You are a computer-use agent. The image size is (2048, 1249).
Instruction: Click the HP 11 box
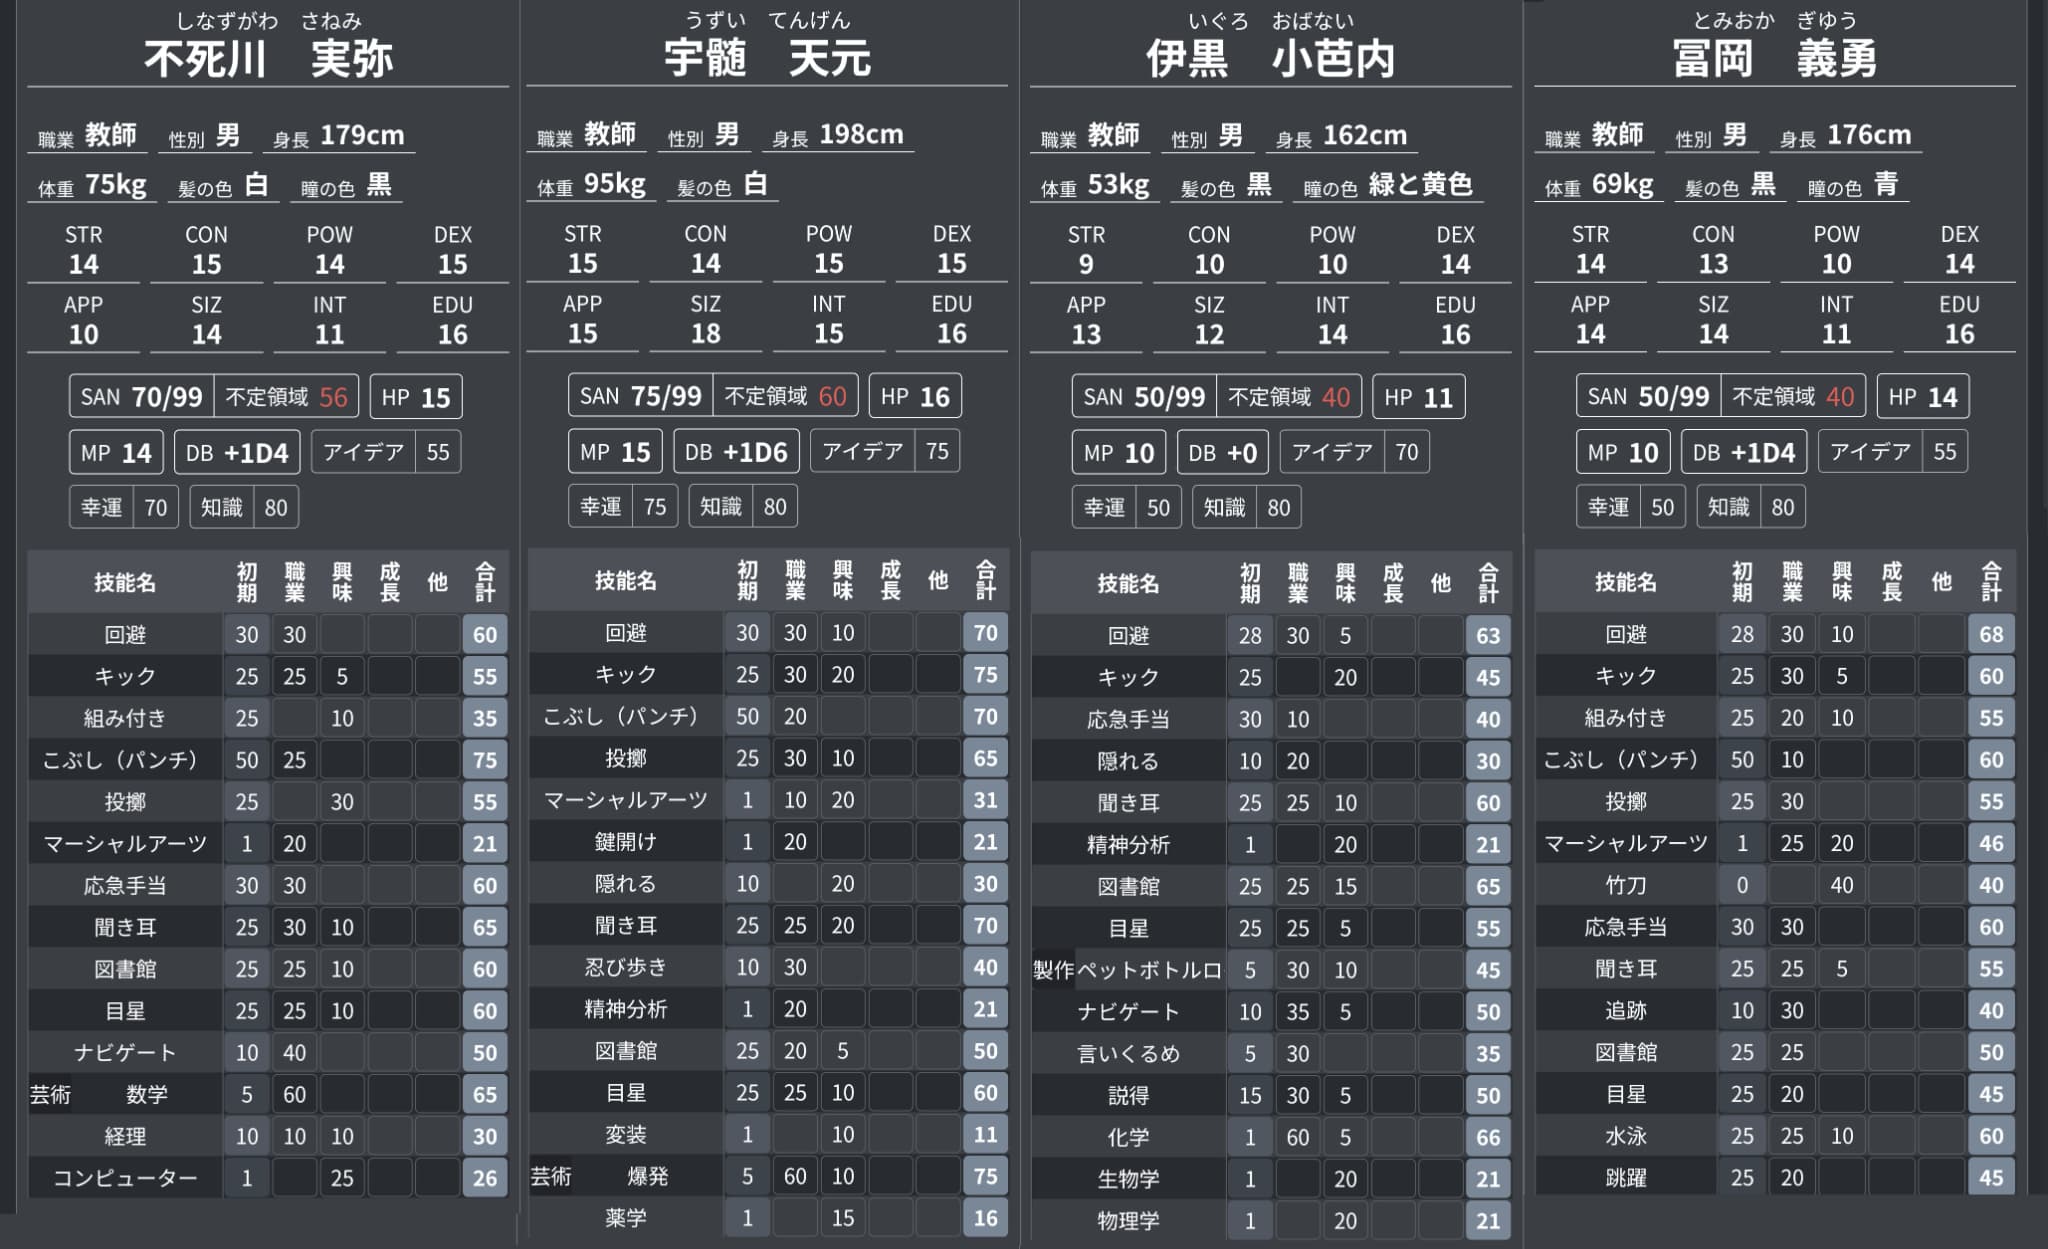click(1418, 397)
